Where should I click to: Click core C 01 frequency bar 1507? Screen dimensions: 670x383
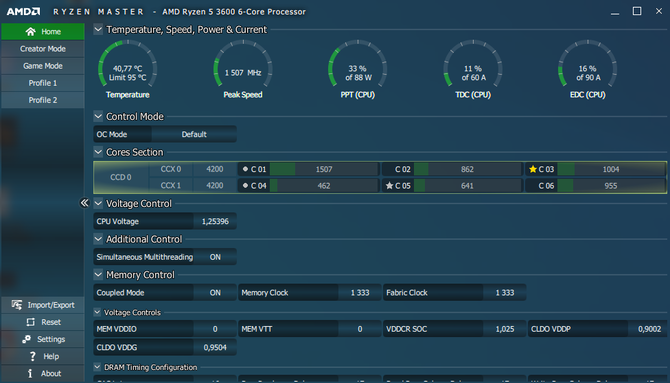tap(324, 169)
